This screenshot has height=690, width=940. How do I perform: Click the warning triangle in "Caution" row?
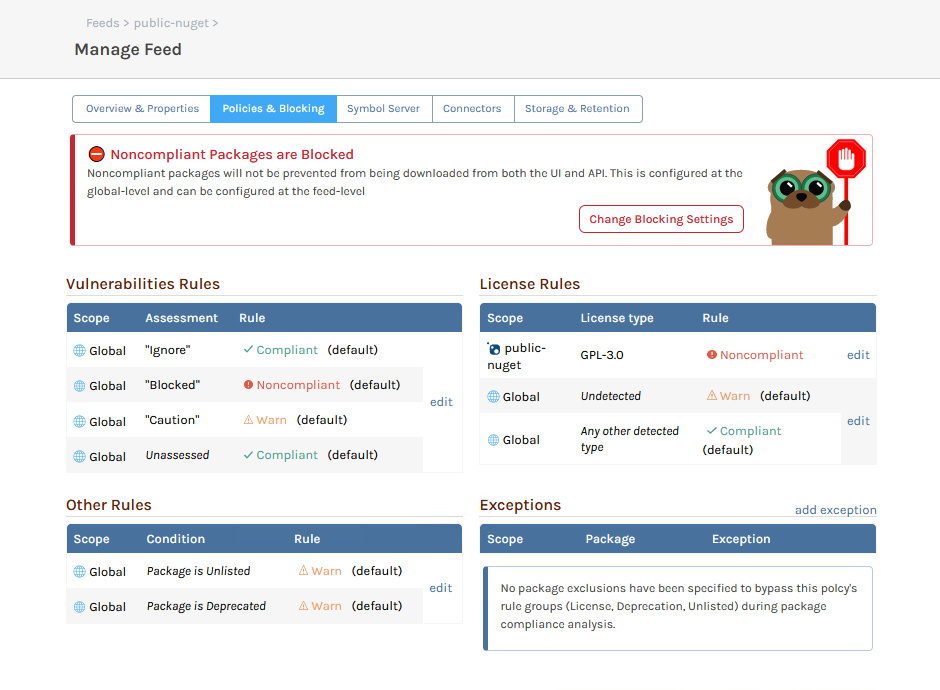tap(248, 420)
